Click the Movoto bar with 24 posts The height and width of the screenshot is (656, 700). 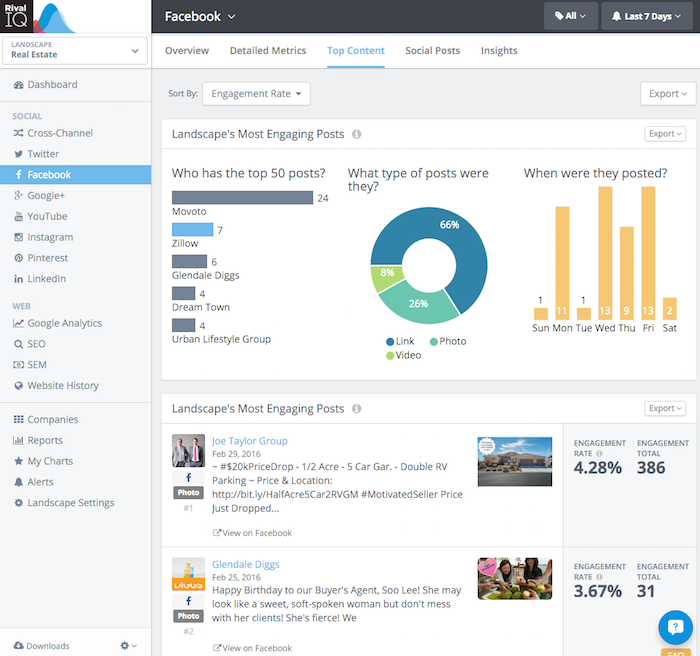pyautogui.click(x=242, y=198)
